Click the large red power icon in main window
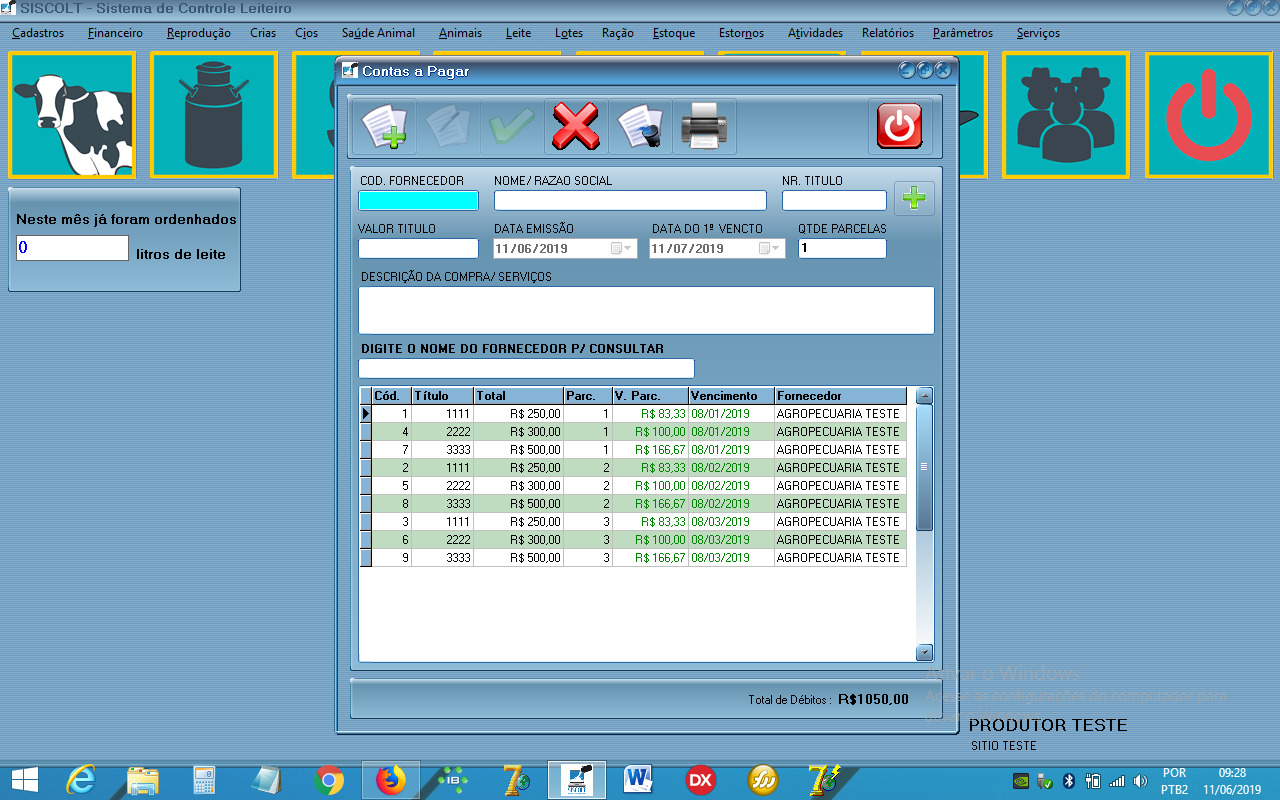1280x800 pixels. point(1208,115)
